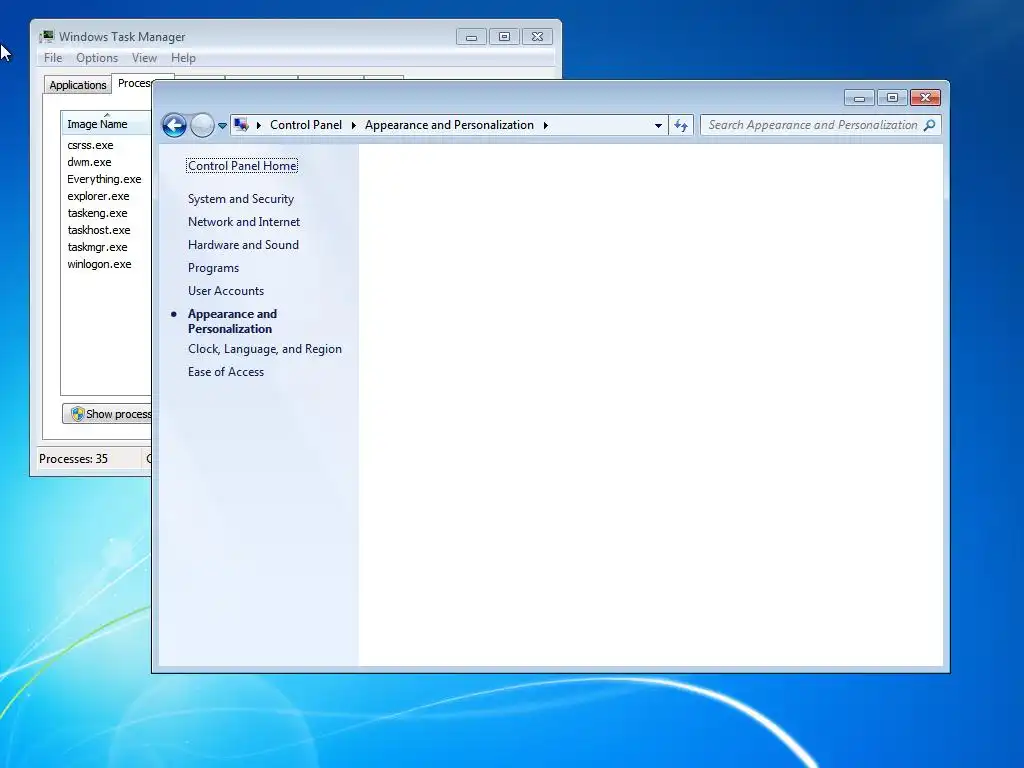
Task: Click Show processes from all users button
Action: (x=107, y=413)
